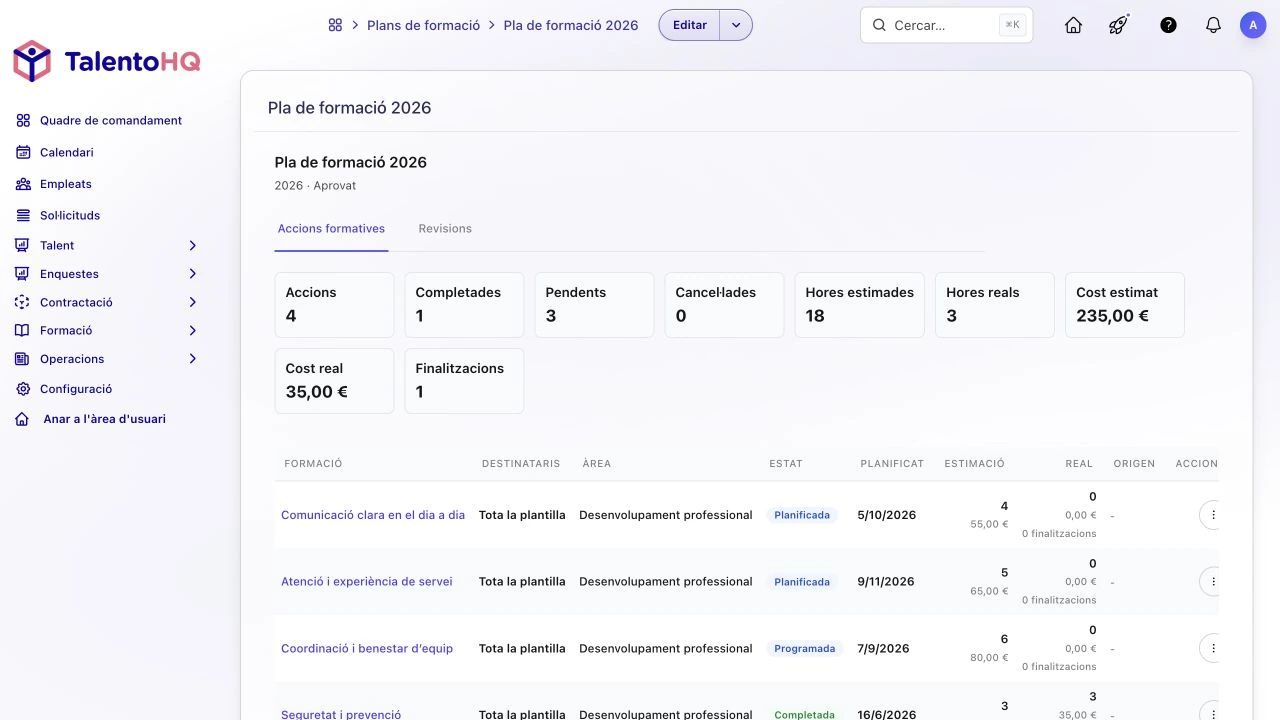Click the Sol·licituds sidebar icon
This screenshot has width=1280, height=720.
pyautogui.click(x=23, y=215)
